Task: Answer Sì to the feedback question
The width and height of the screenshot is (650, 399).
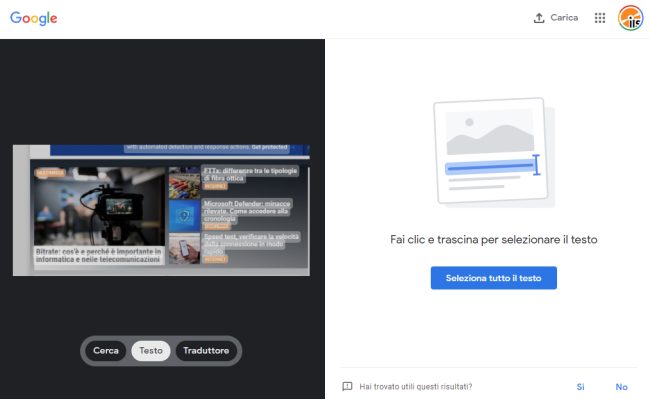Action: 580,387
